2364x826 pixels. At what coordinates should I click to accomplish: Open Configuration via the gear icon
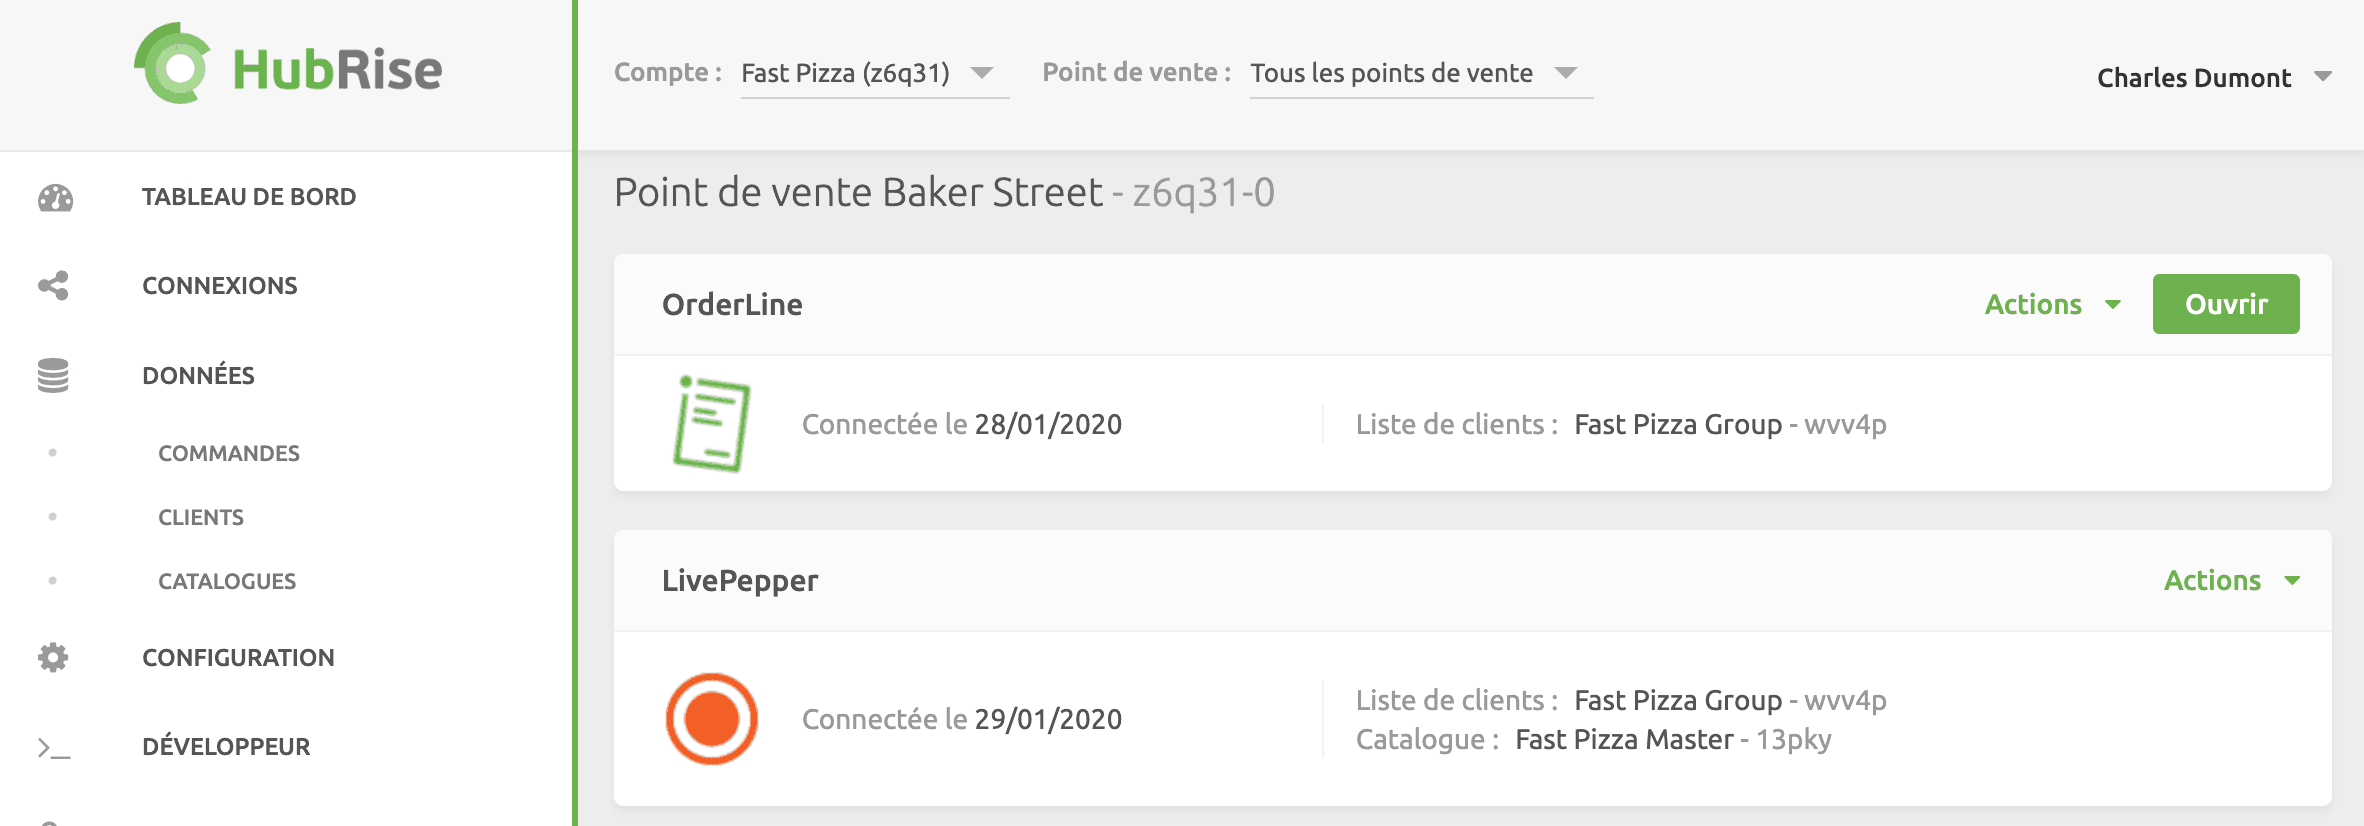point(55,657)
